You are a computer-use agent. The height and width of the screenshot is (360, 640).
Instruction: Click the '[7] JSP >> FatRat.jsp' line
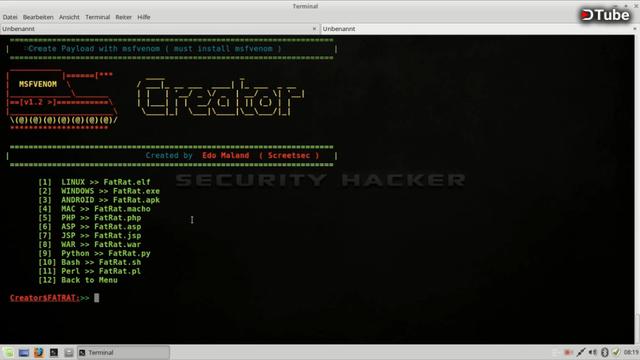(x=89, y=236)
